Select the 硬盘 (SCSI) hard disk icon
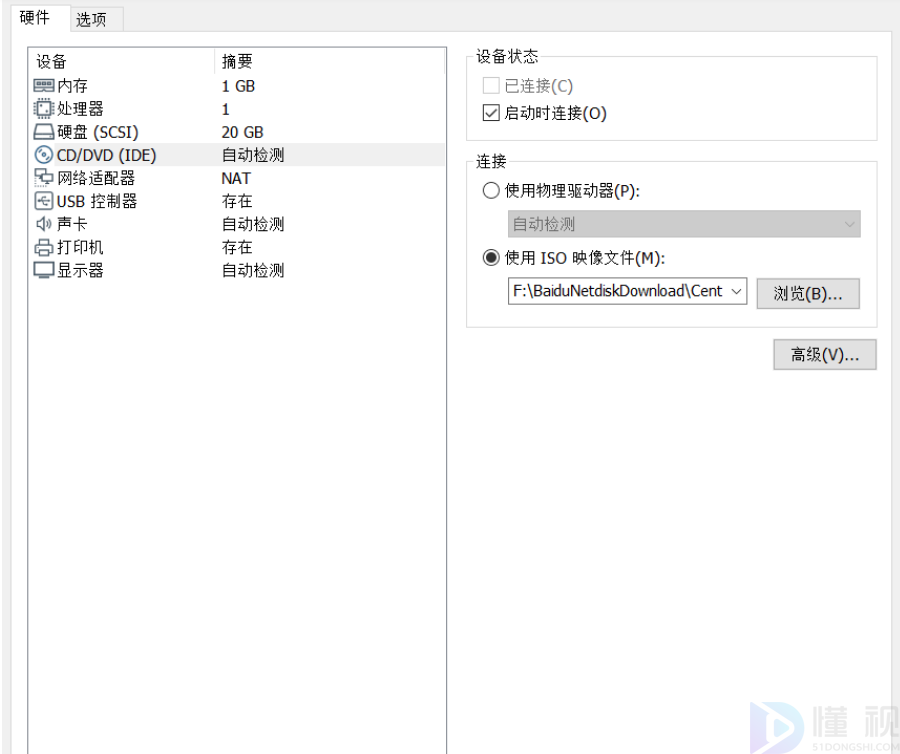This screenshot has width=900, height=754. click(x=44, y=132)
